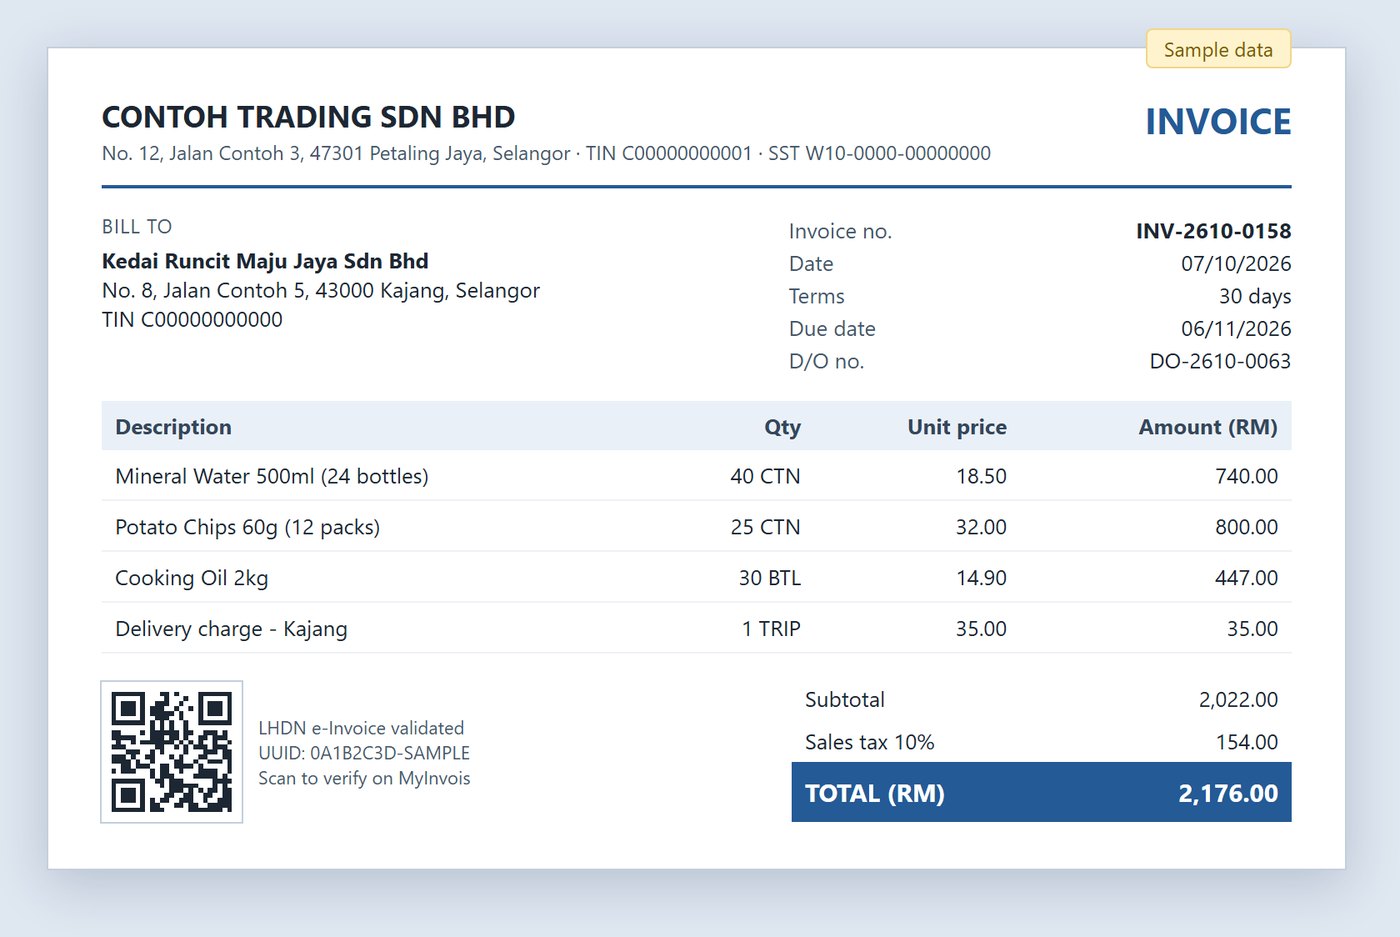Select the INVOICE heading
Screen dimensions: 1400x937
tap(1218, 122)
